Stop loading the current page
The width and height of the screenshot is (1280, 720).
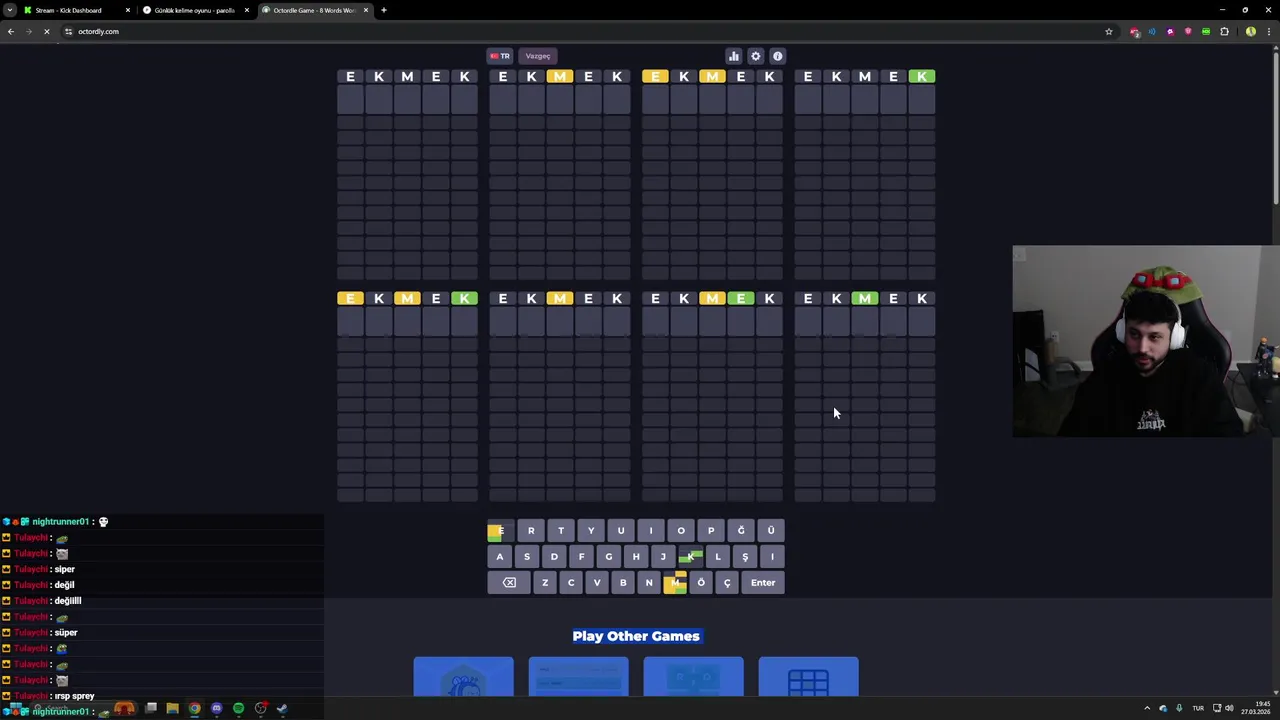click(x=46, y=32)
